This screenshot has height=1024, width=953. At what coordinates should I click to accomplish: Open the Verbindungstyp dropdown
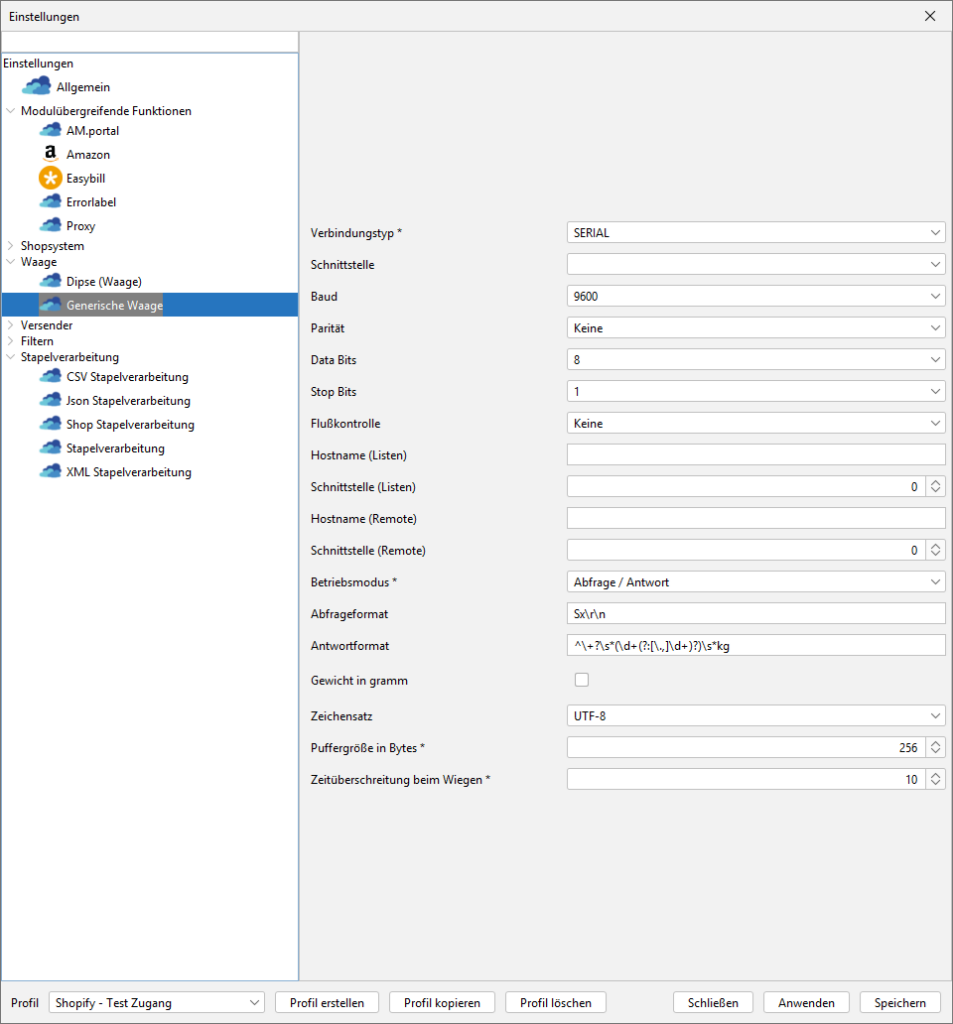[x=755, y=232]
